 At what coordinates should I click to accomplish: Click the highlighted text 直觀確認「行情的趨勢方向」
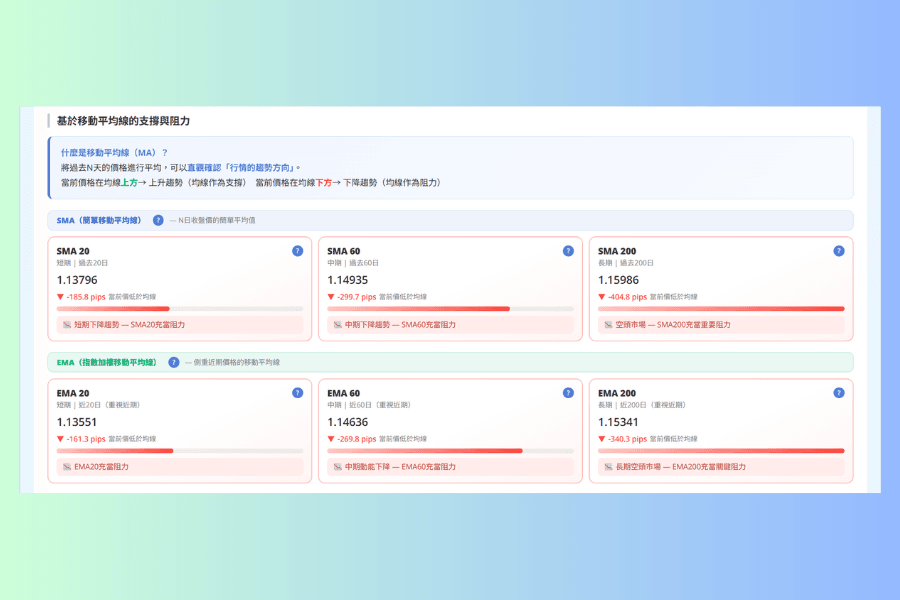pos(242,168)
